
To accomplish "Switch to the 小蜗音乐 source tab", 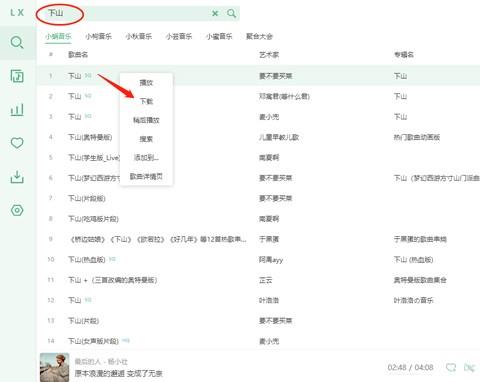I will 59,36.
